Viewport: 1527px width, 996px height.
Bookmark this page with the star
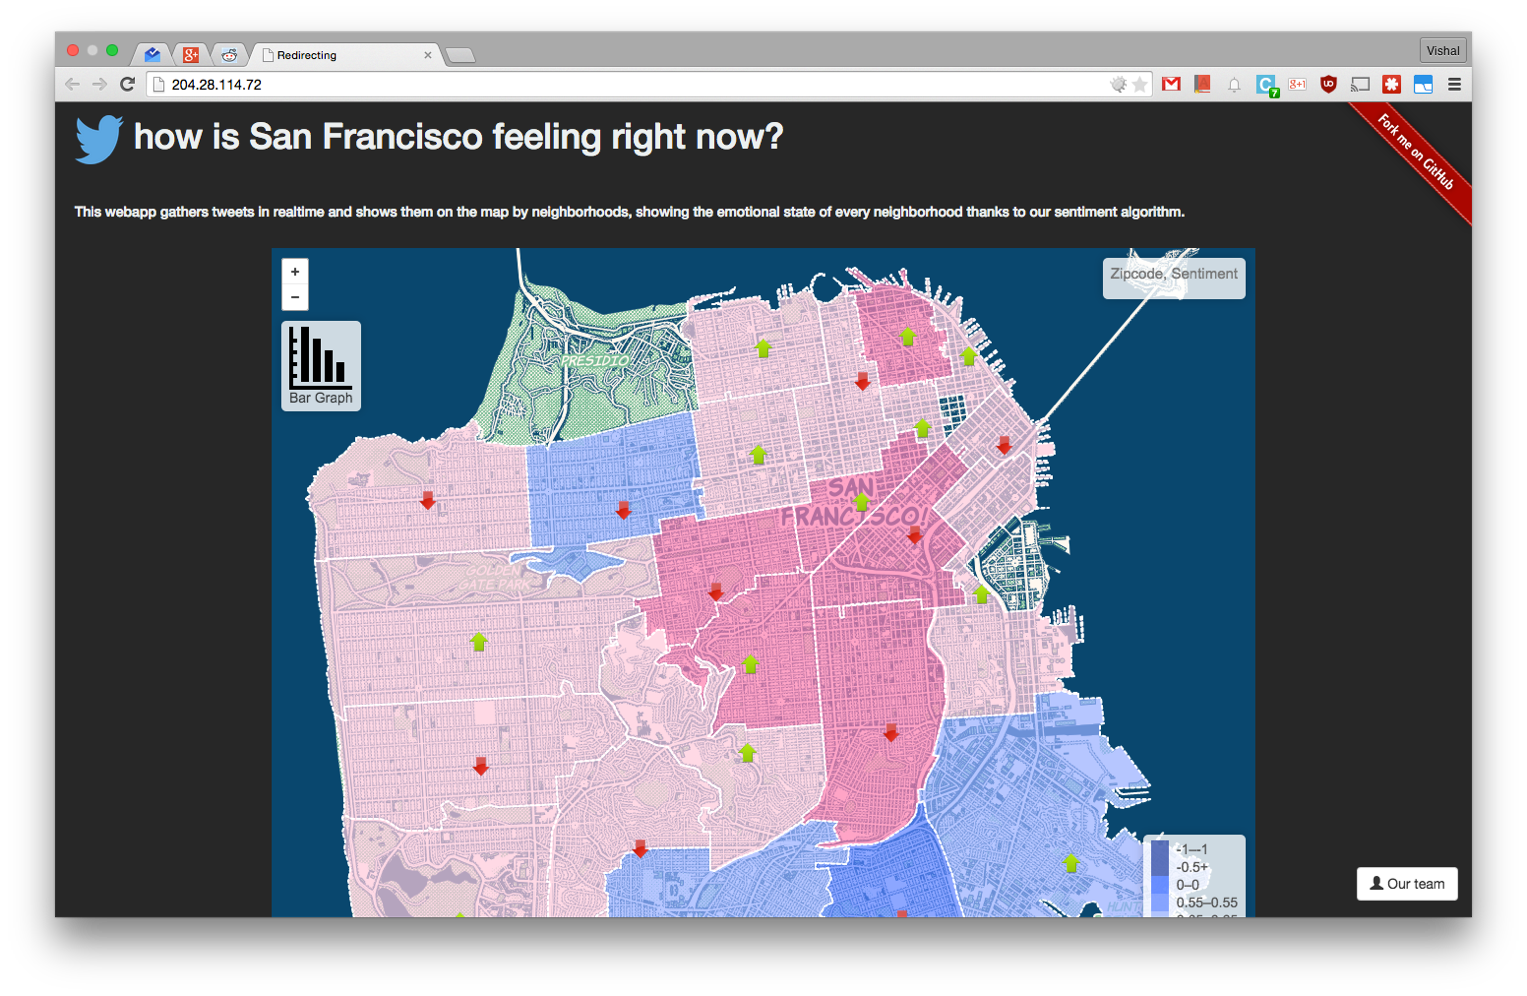point(1139,85)
